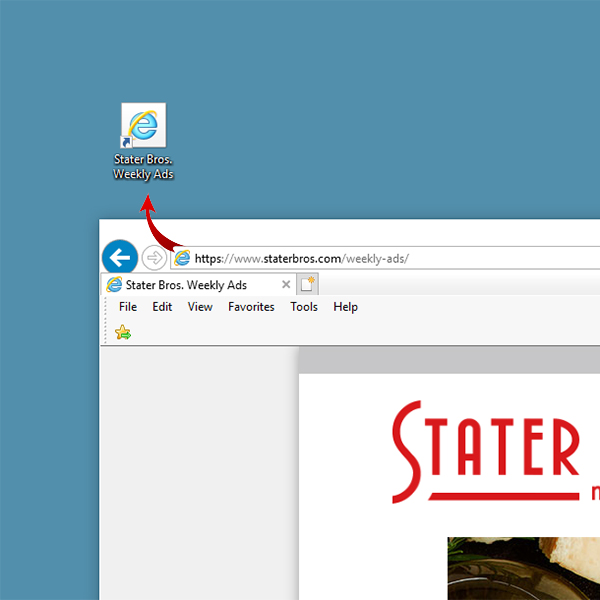Click the greyed Forward arrow button
Screen dimensions: 600x600
coord(154,258)
